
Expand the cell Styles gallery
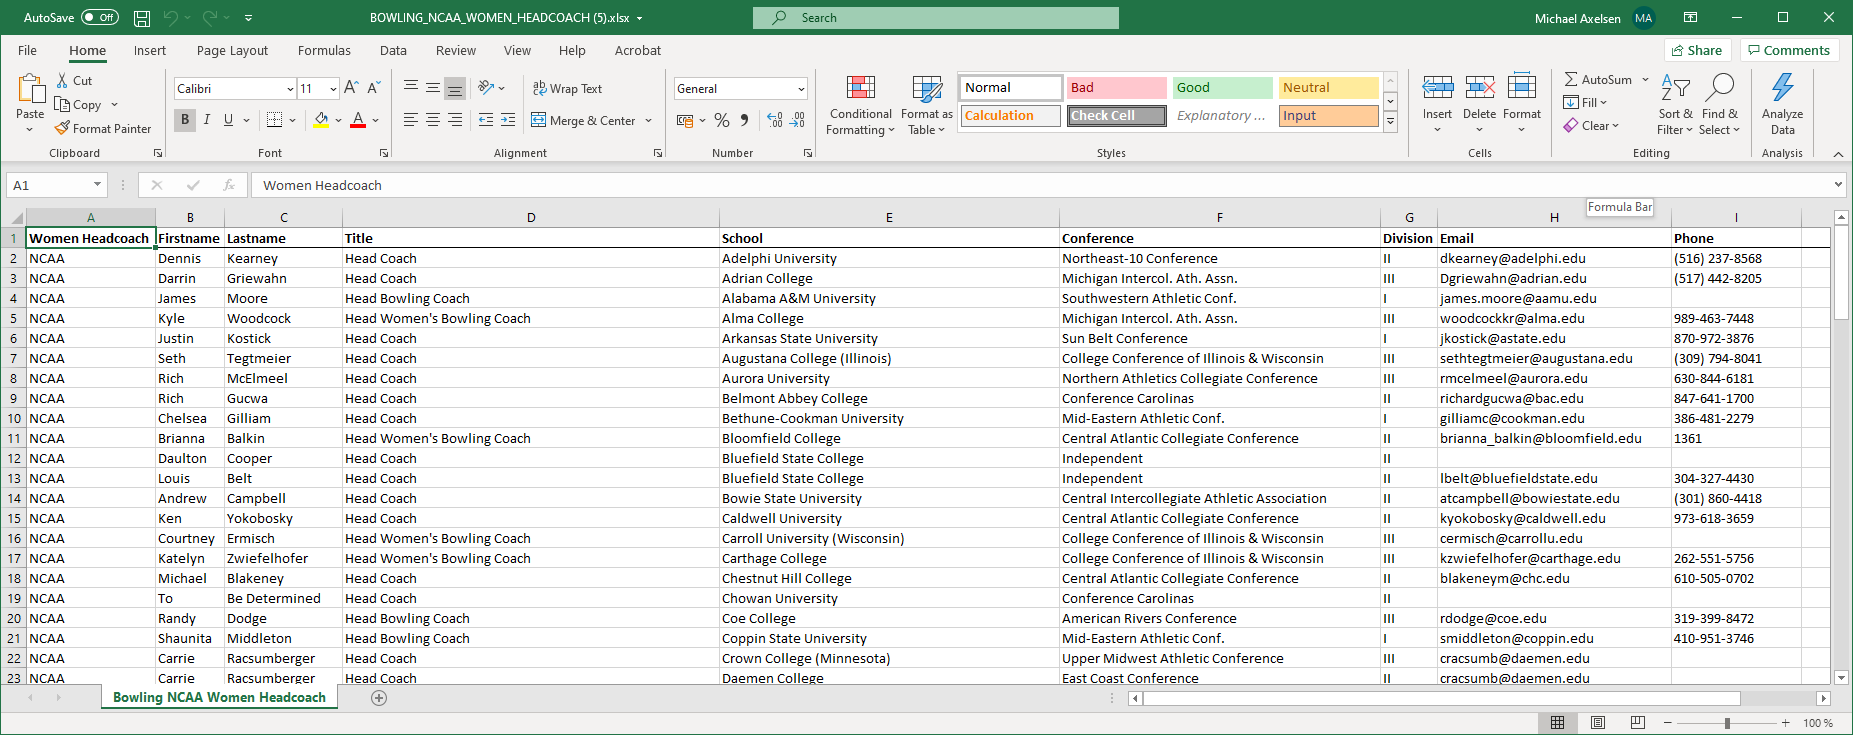coord(1390,121)
